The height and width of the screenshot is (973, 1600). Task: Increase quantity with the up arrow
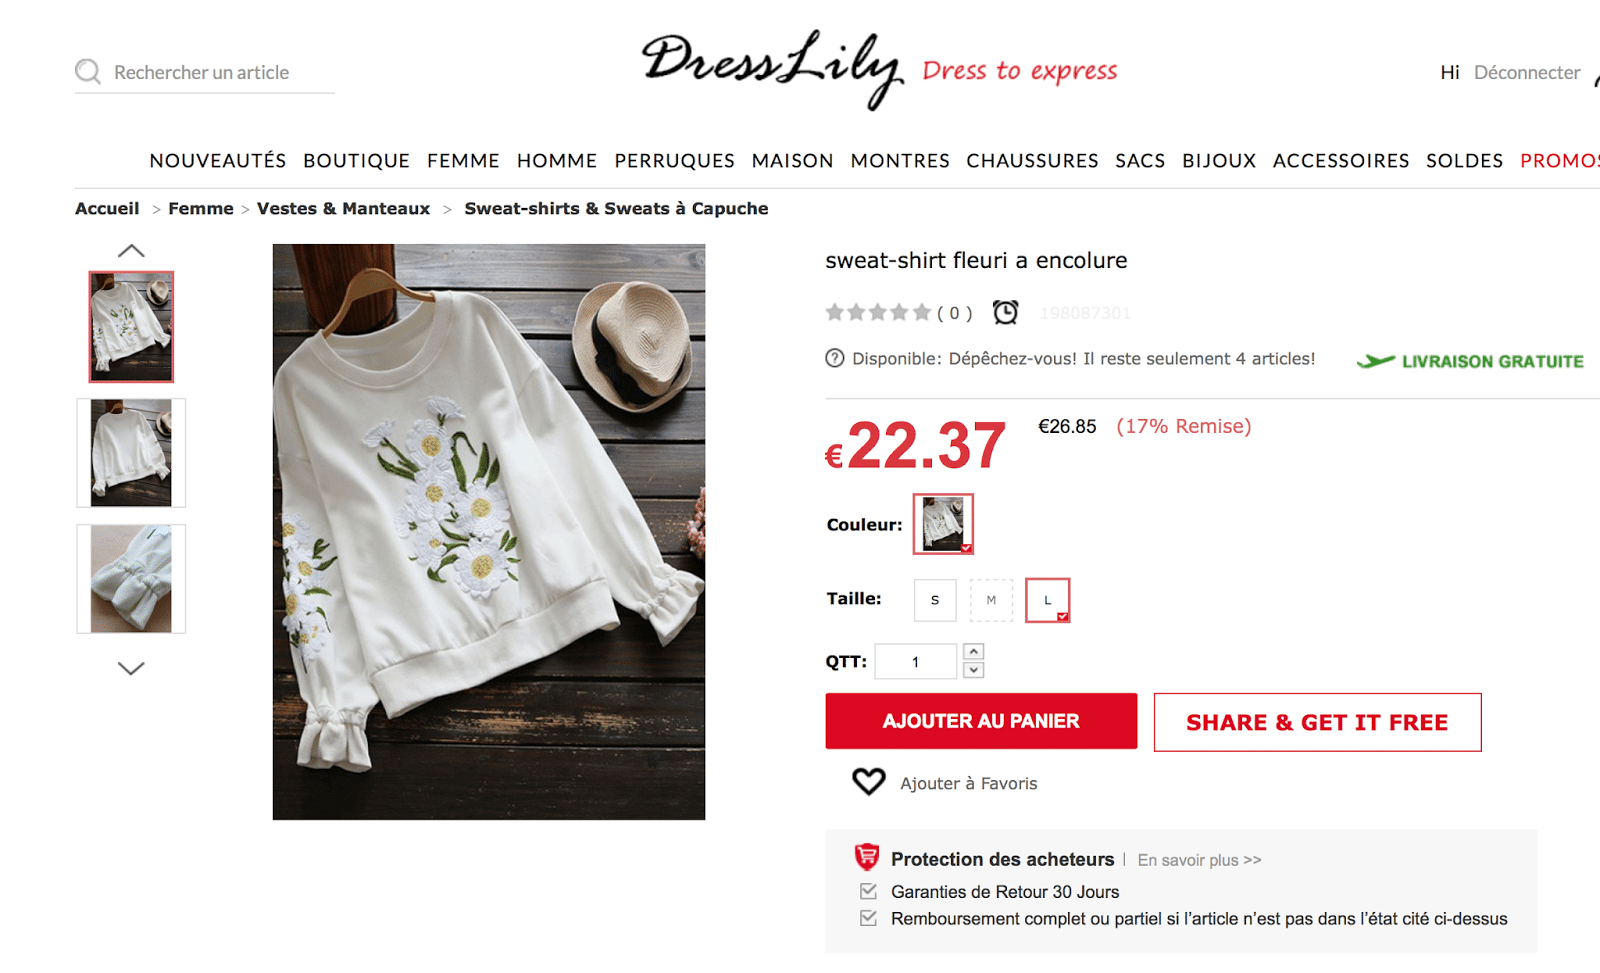973,652
